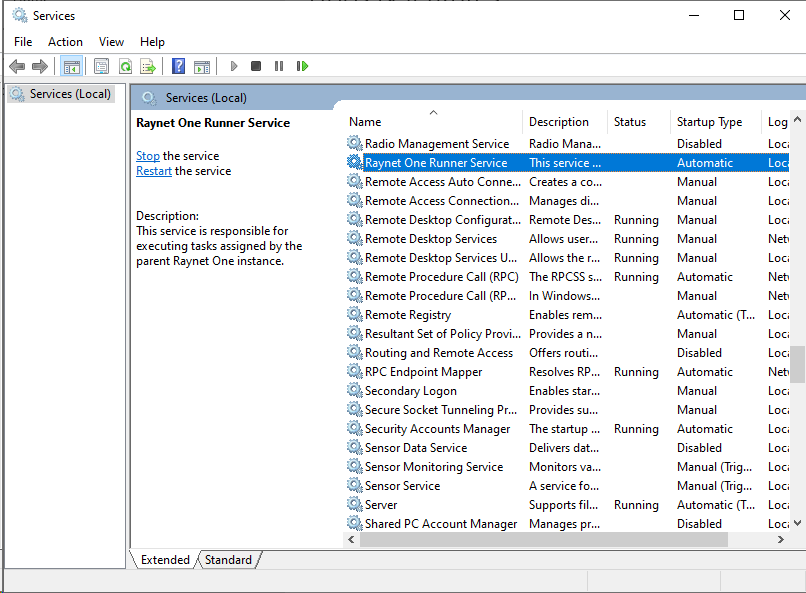The image size is (806, 593).
Task: Toggle Show/Hide Console Tree toolbar button
Action: (x=71, y=66)
